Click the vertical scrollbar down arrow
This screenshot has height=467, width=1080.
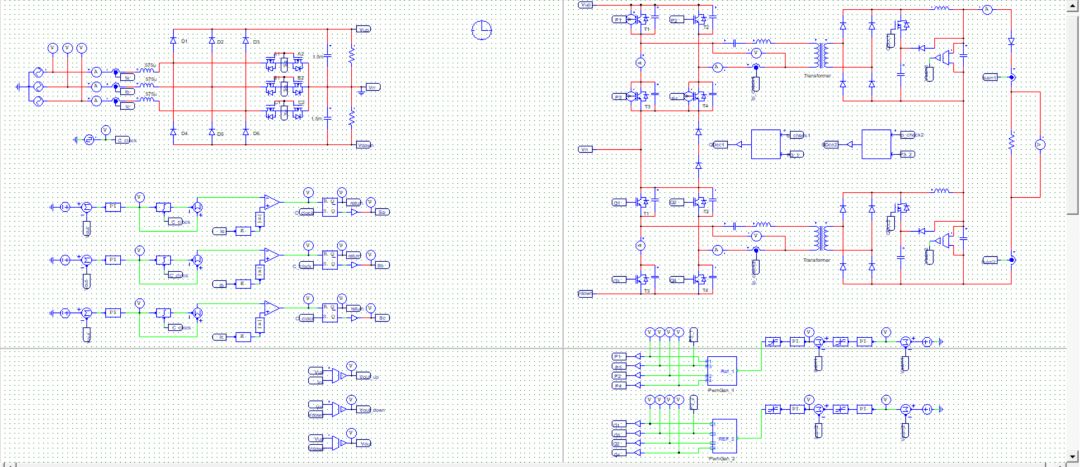(x=1073, y=457)
